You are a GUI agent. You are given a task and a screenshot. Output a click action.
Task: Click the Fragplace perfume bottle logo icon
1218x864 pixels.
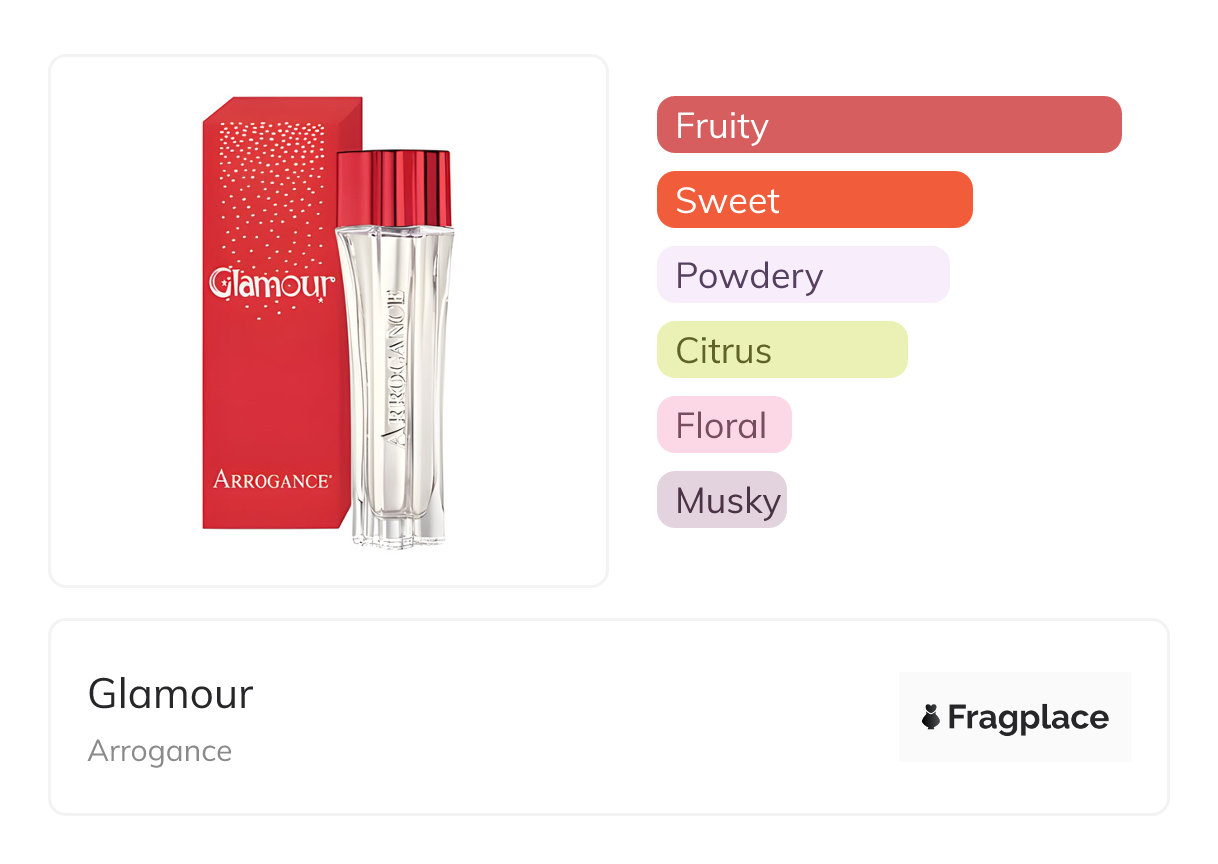coord(931,717)
